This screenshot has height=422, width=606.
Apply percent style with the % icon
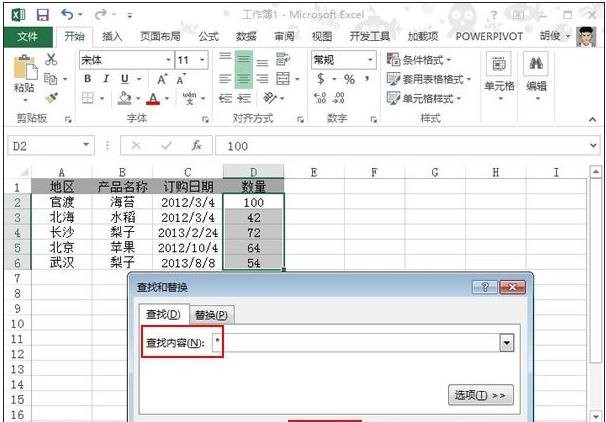[350, 79]
